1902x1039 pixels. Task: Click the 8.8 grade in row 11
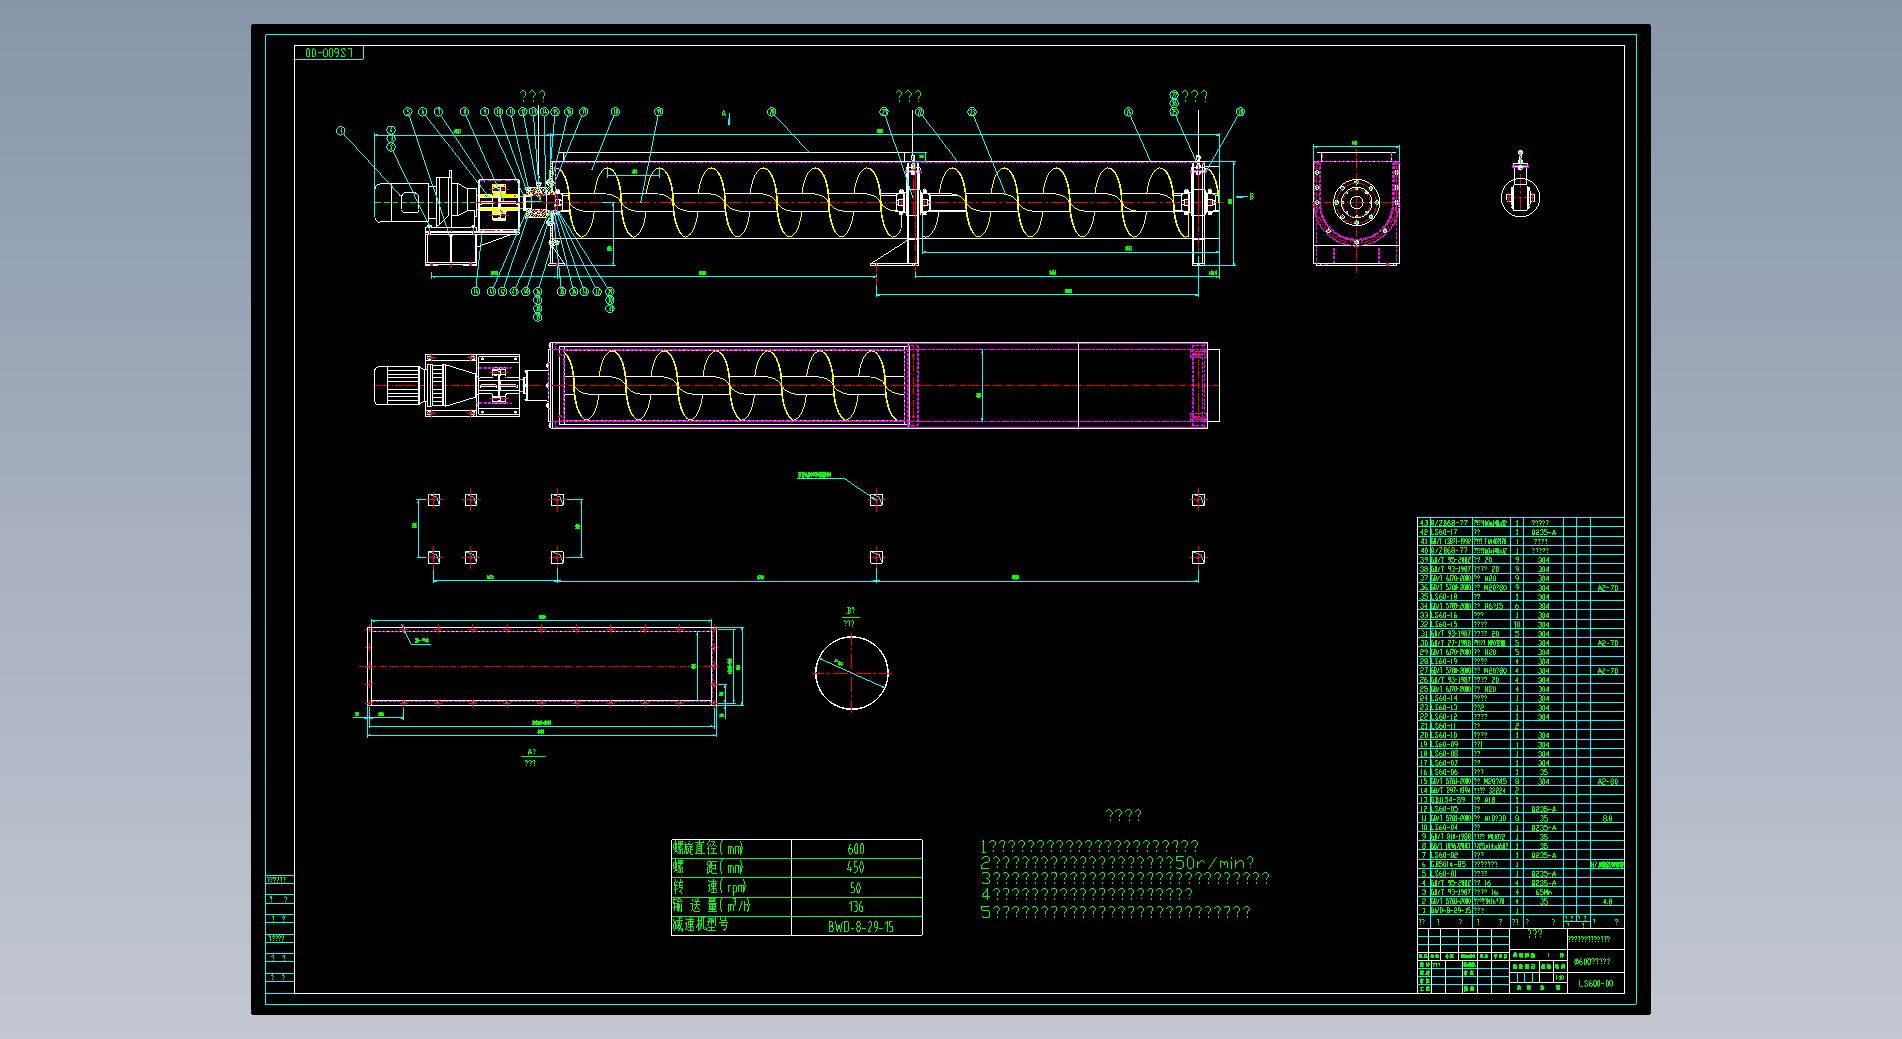coord(1607,818)
